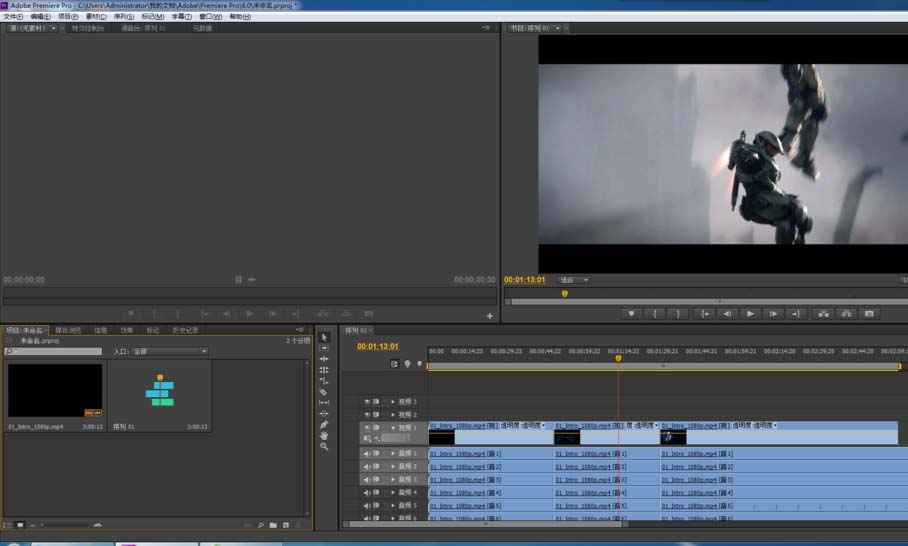
Task: Open button editor plus in Source monitor
Action: tap(490, 316)
